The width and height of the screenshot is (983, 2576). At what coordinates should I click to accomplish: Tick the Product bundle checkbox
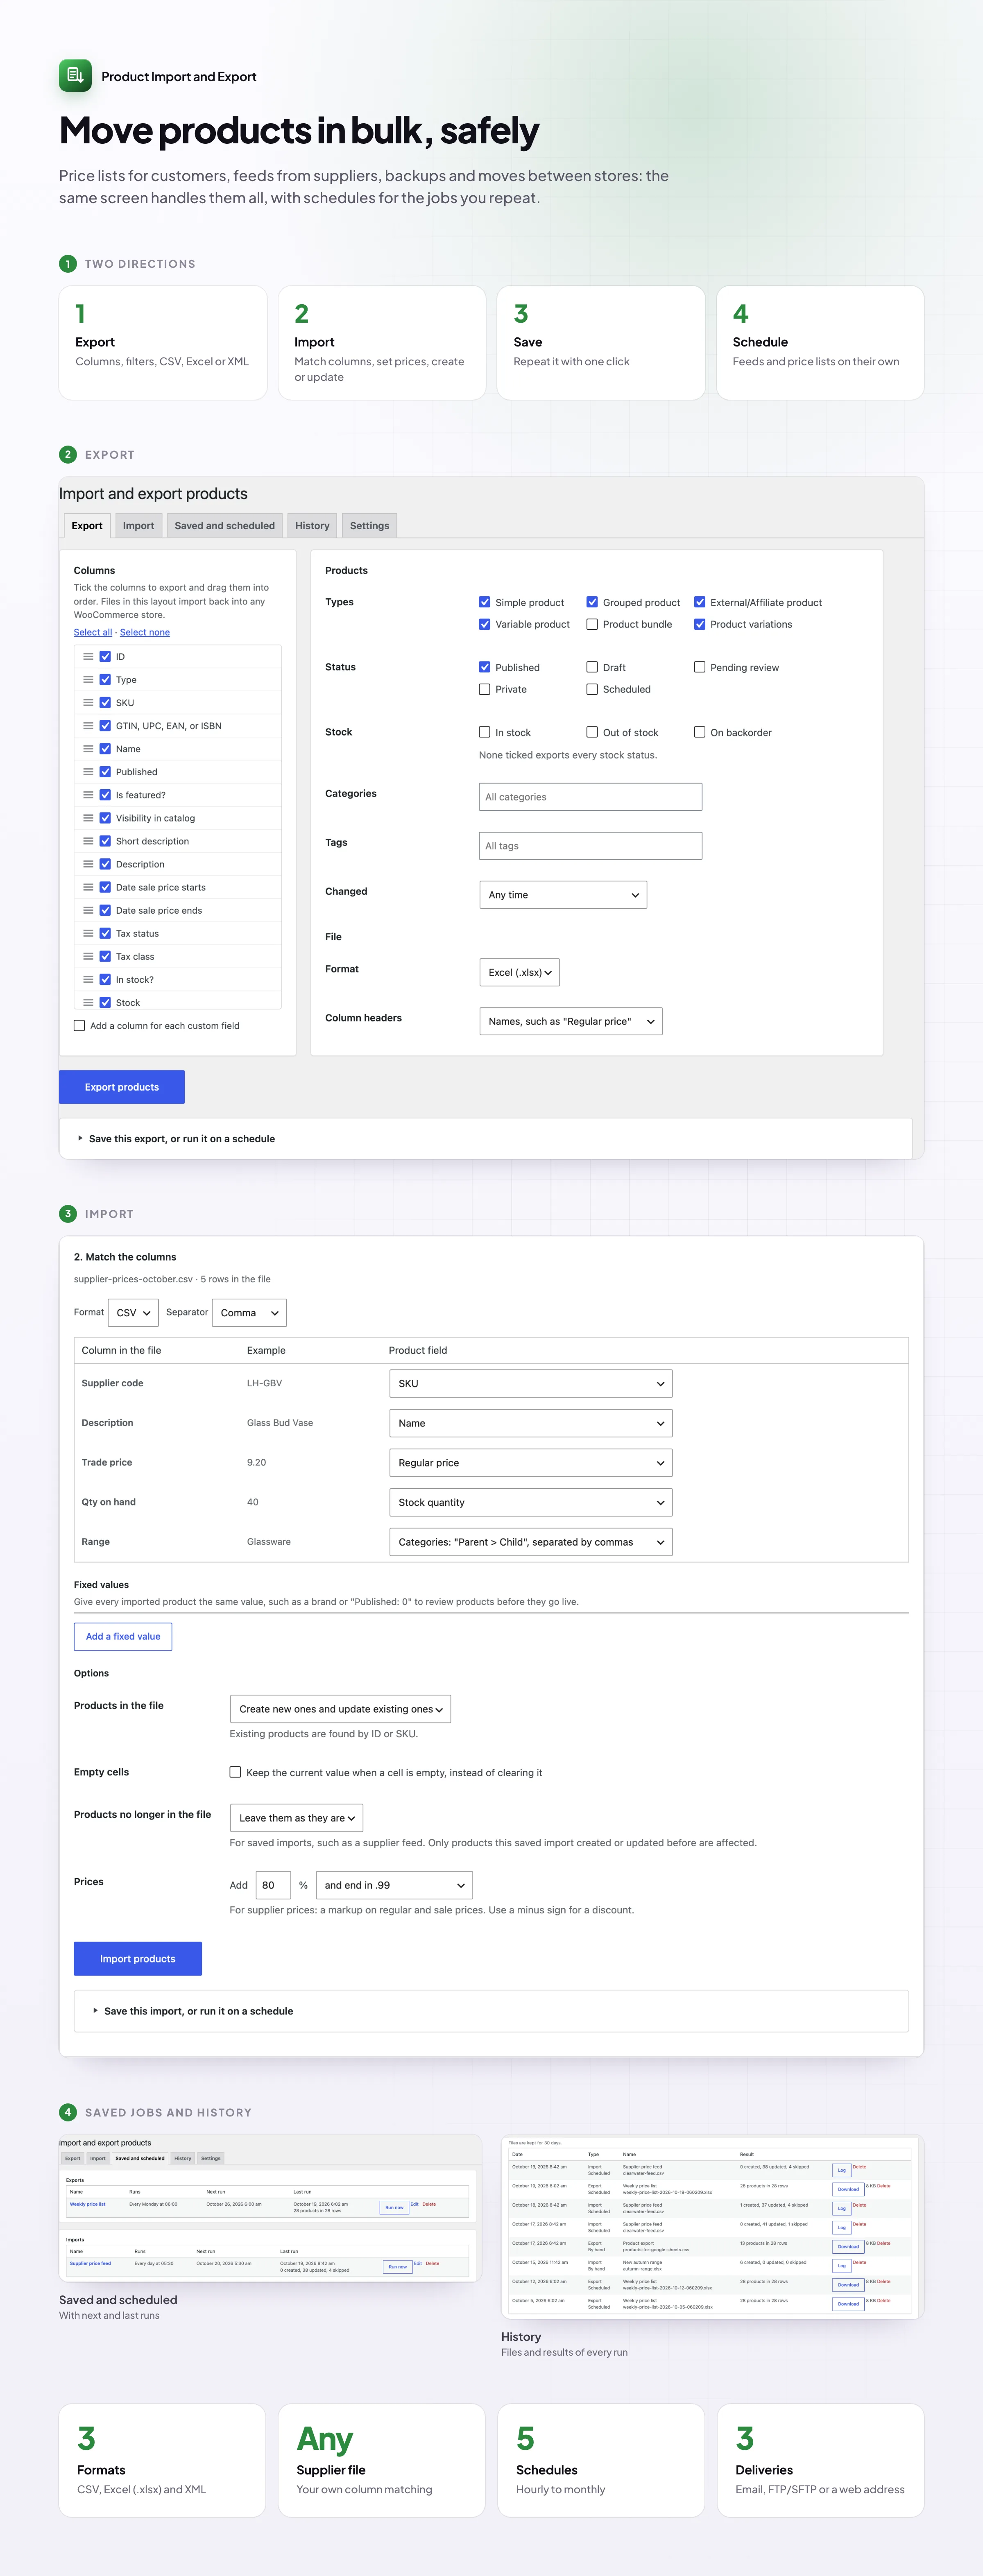pyautogui.click(x=592, y=624)
